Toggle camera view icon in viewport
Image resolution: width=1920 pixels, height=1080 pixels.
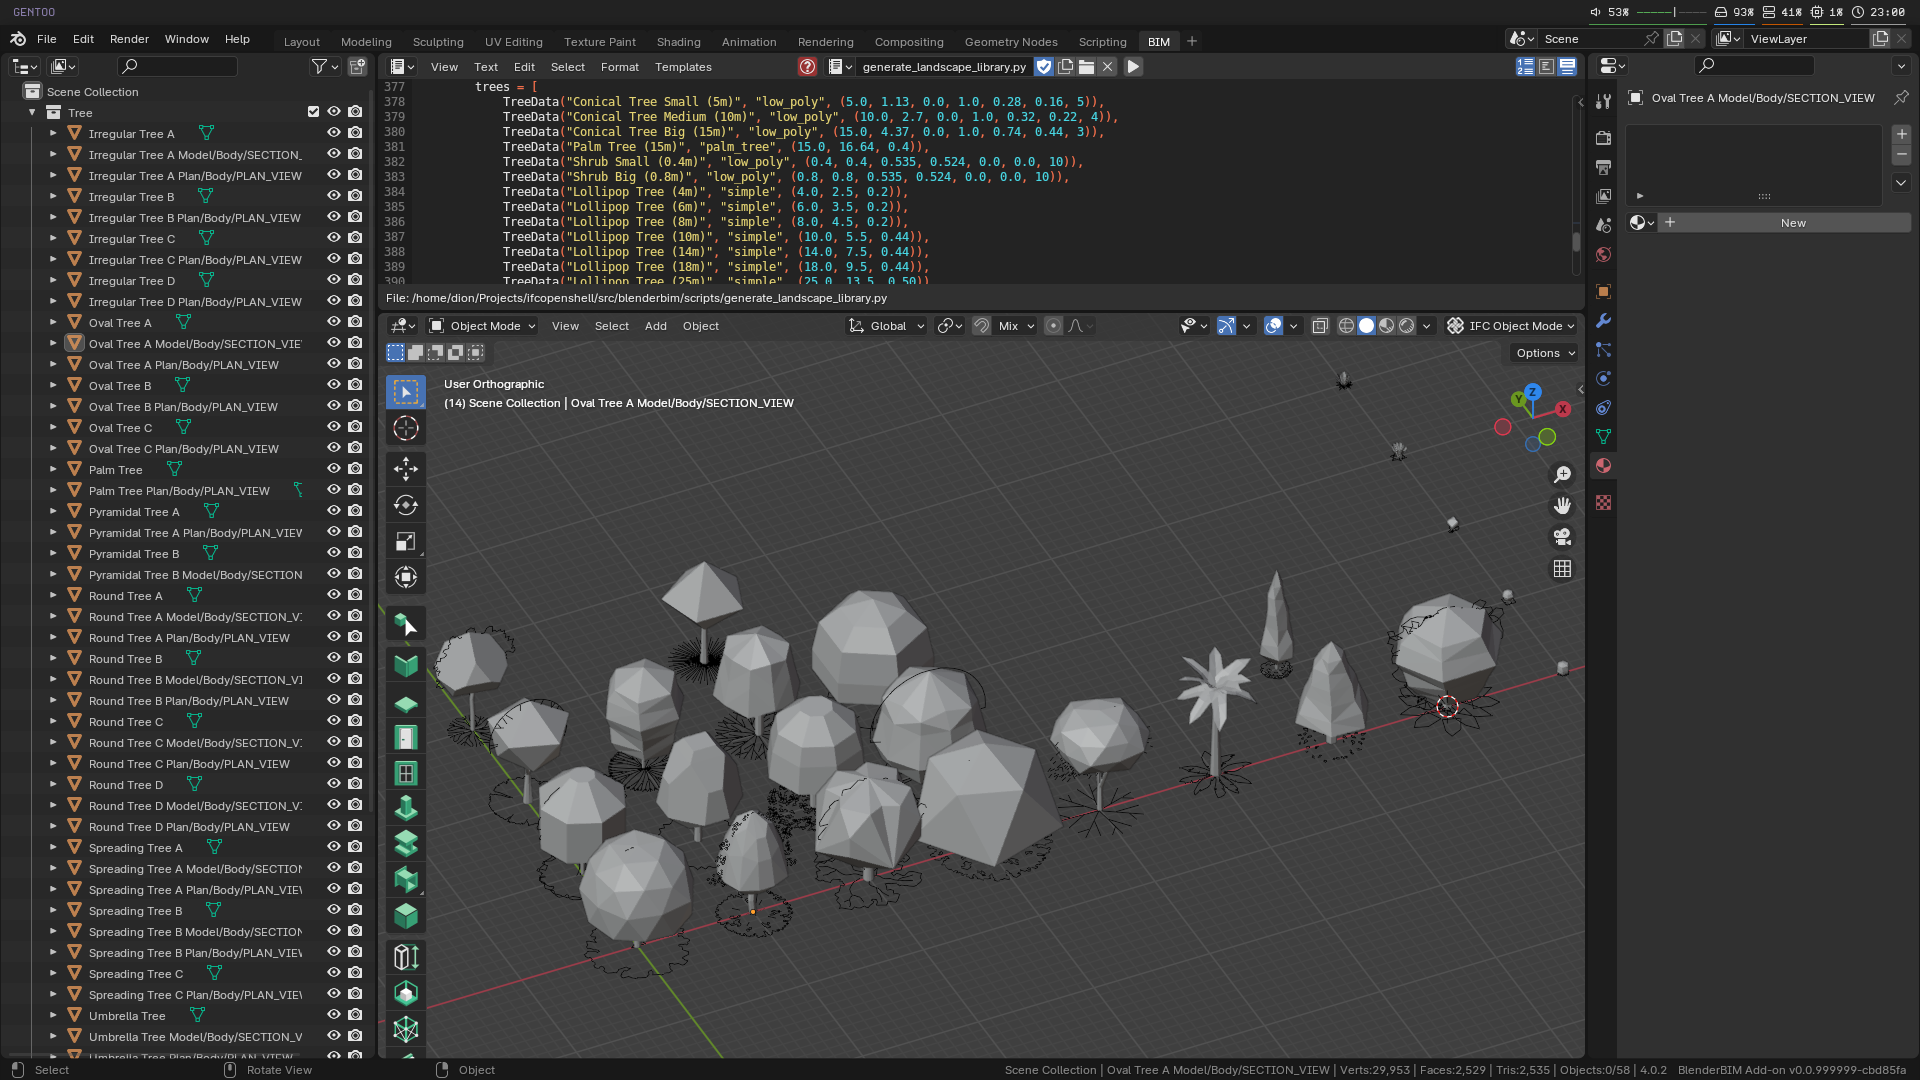coord(1562,537)
